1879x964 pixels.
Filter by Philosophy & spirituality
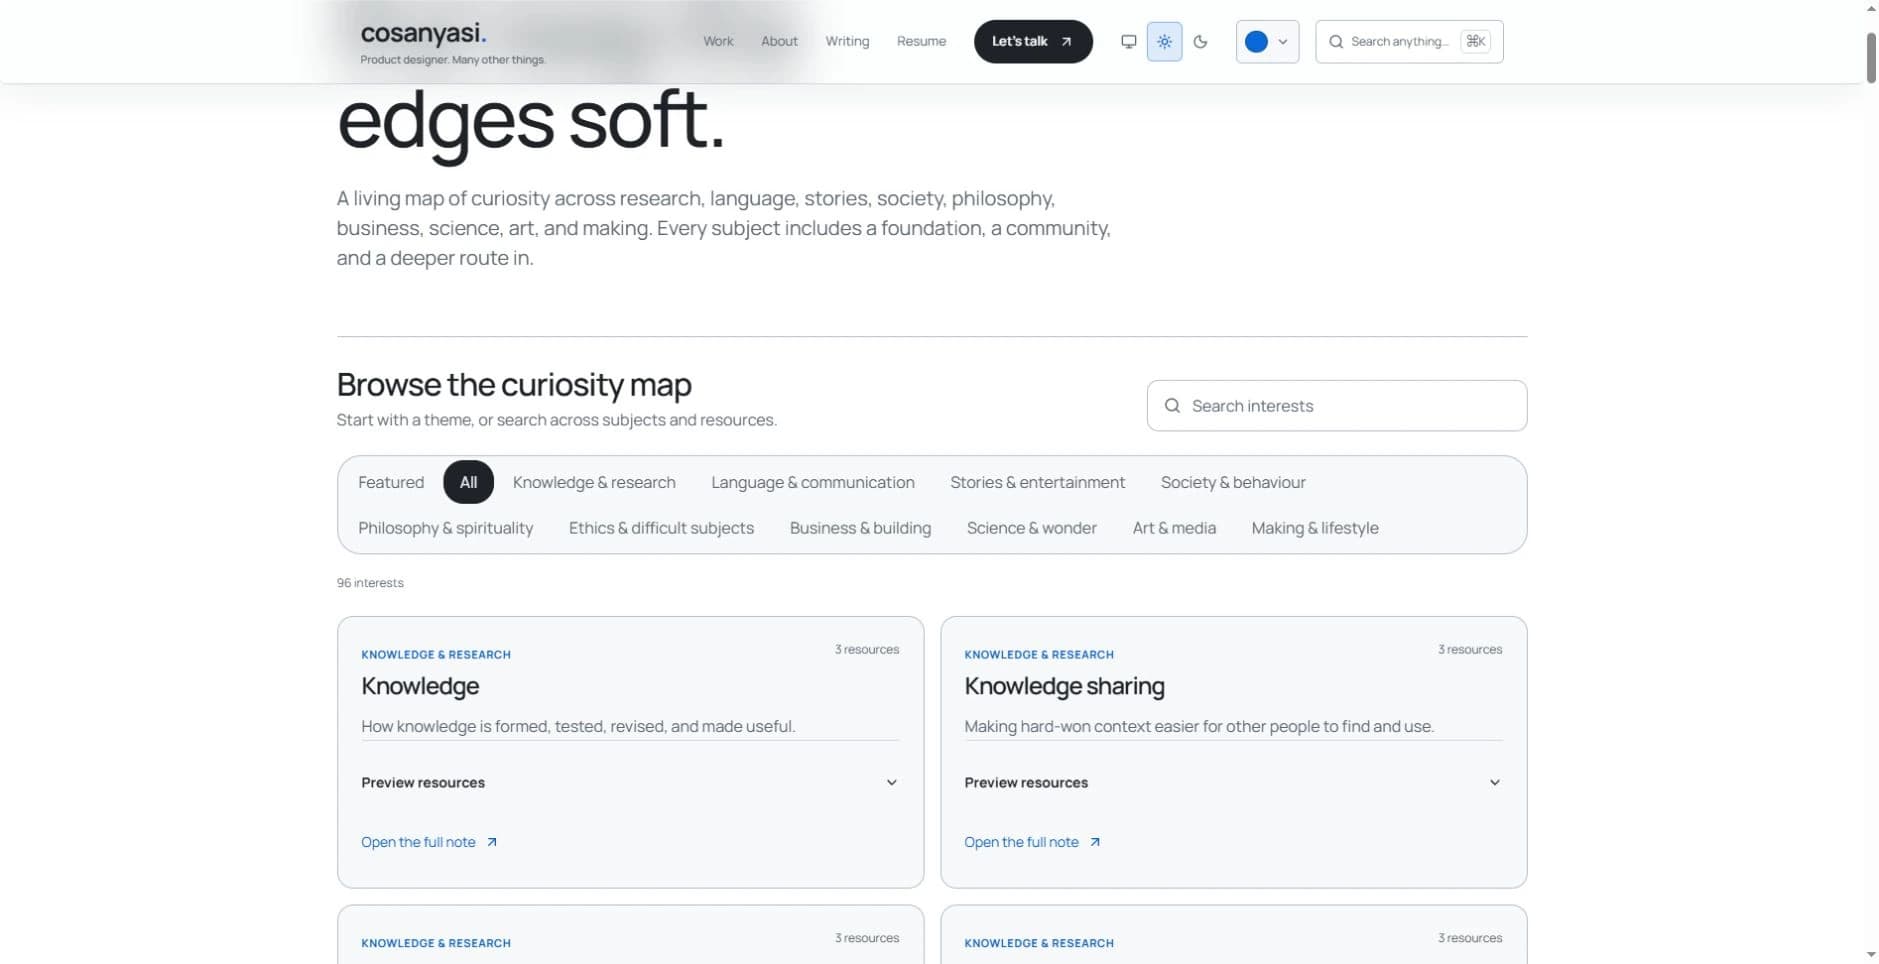446,528
